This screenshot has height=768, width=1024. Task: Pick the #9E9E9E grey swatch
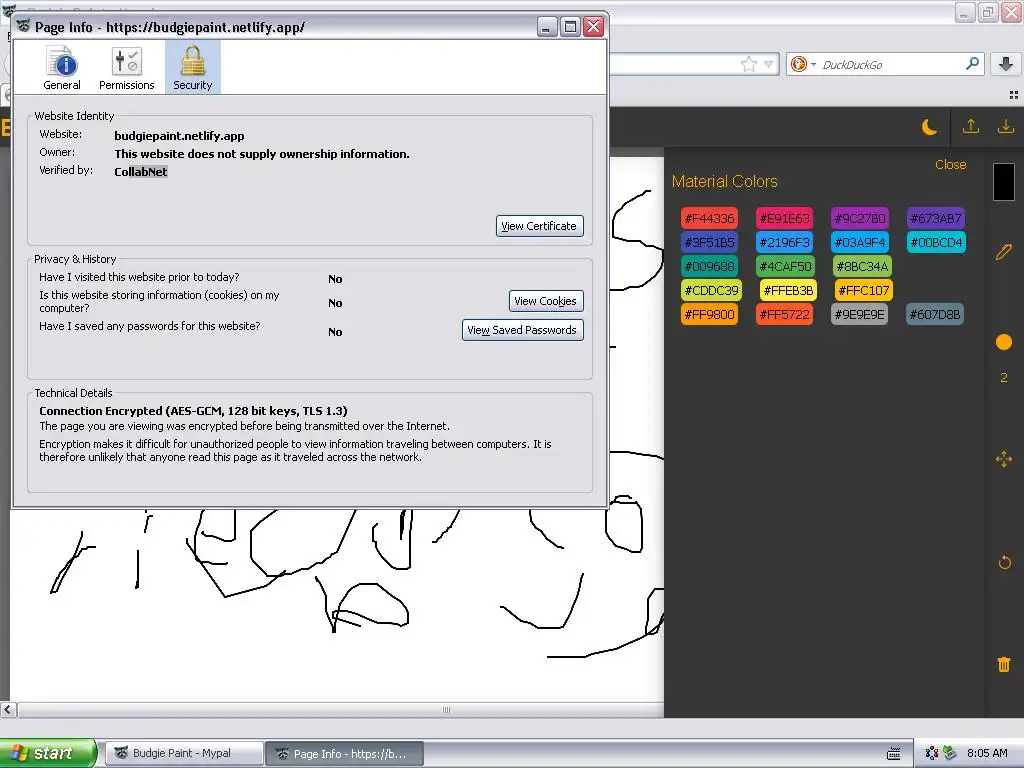pos(859,314)
